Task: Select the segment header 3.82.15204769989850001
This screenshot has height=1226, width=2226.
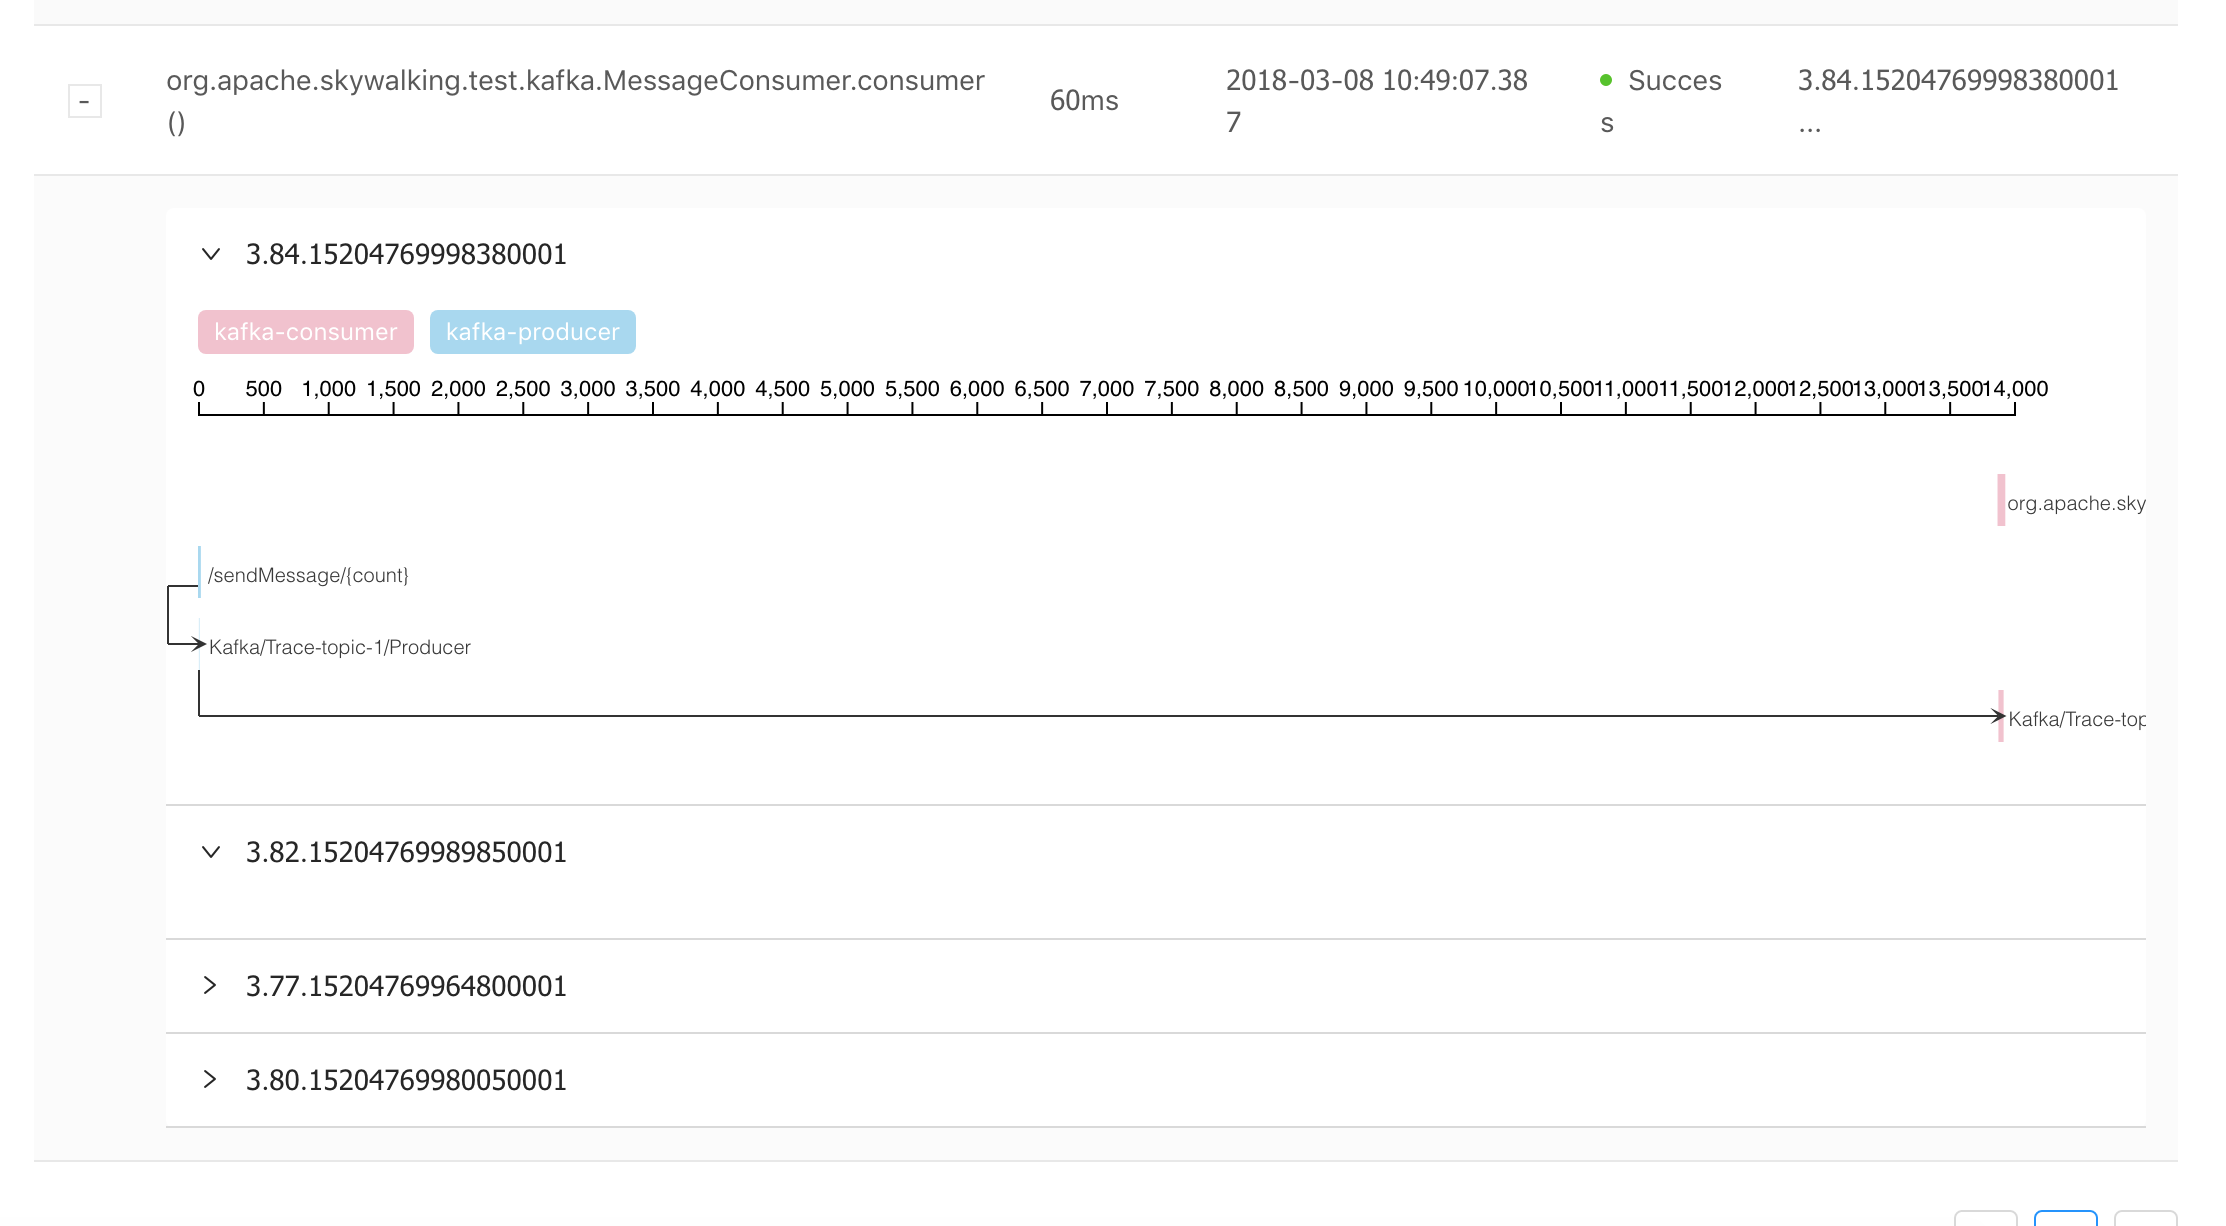Action: [x=406, y=852]
